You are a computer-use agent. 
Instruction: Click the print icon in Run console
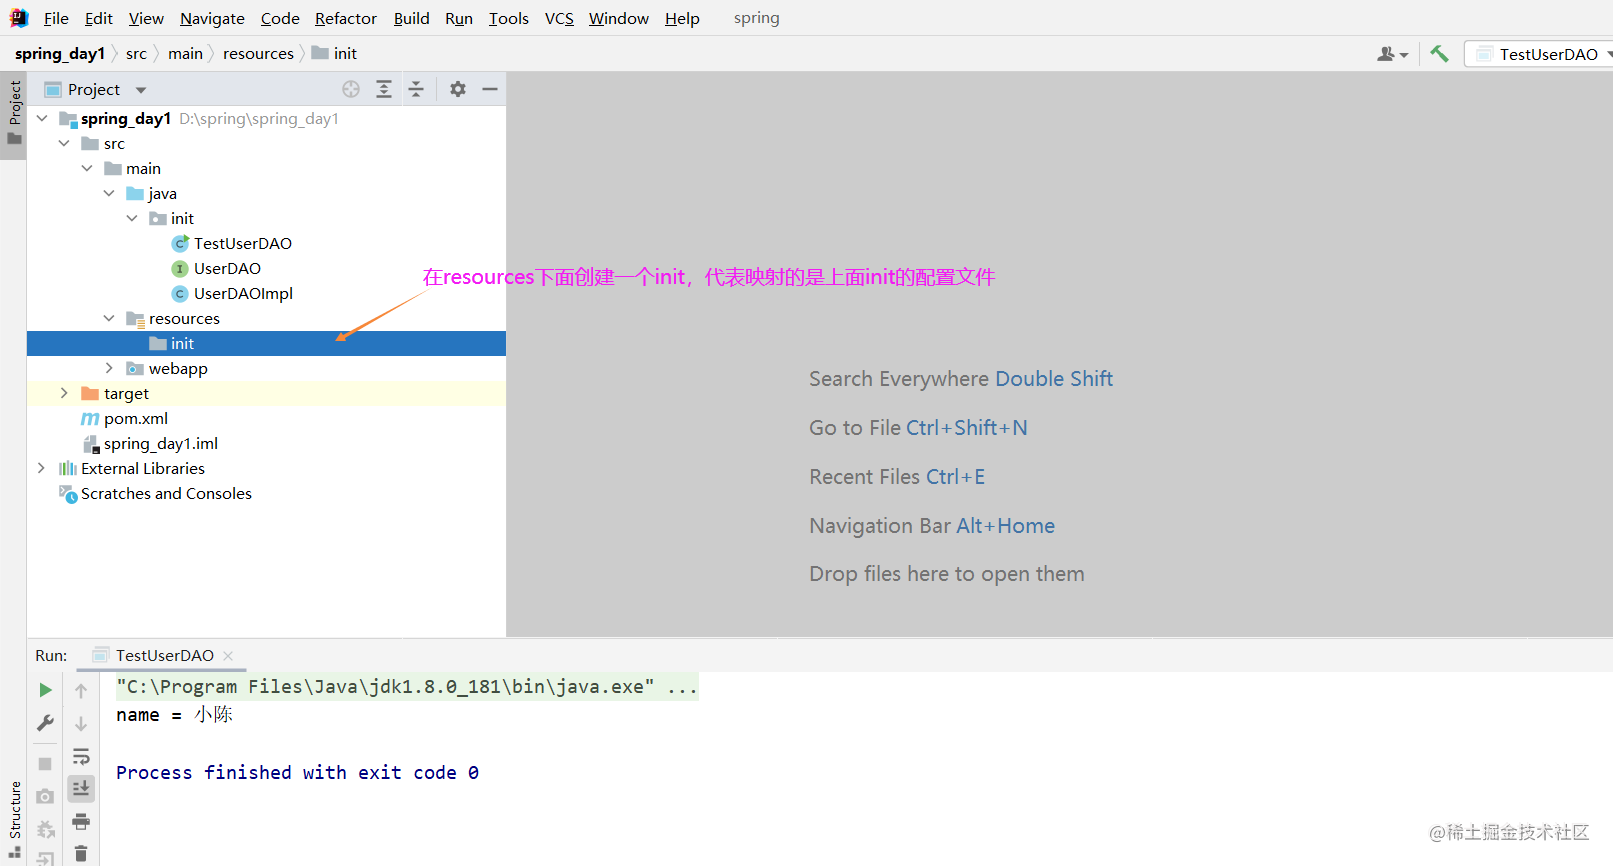(81, 822)
